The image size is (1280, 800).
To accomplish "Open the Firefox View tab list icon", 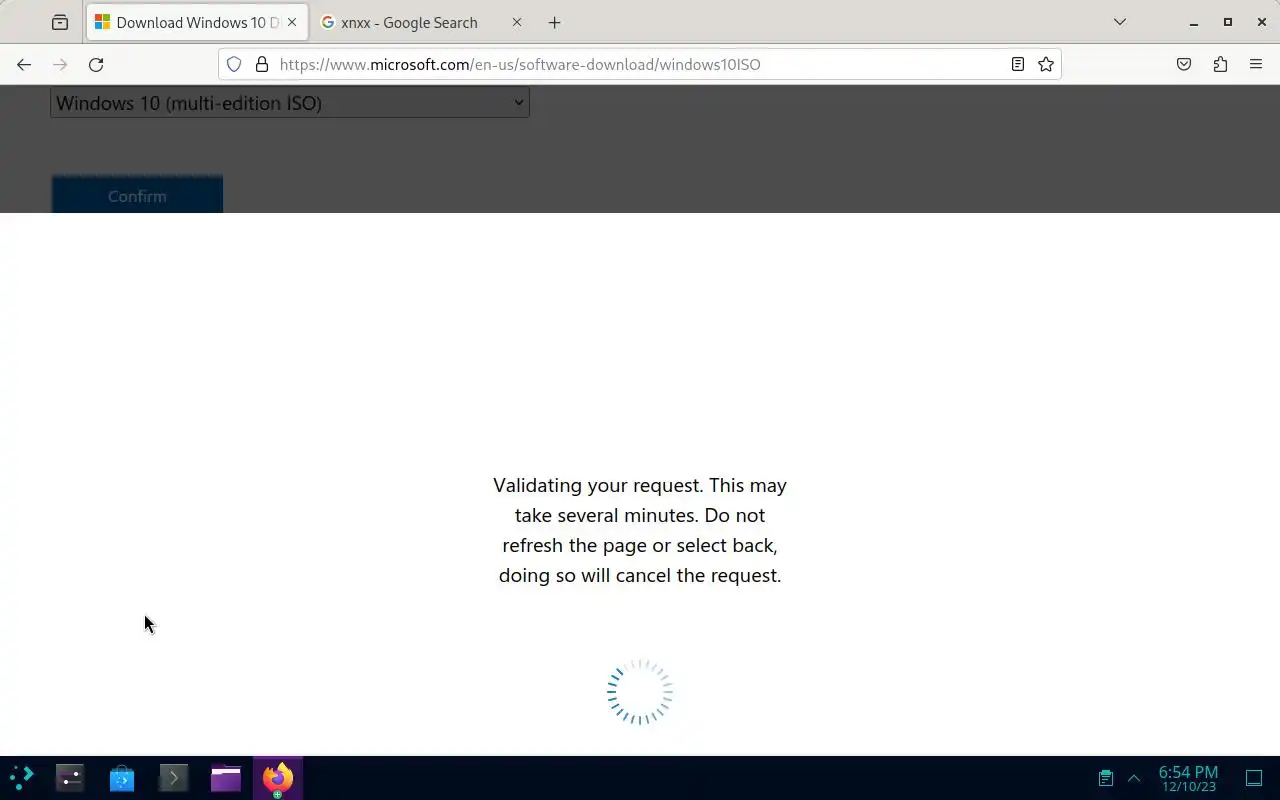I will pos(60,22).
